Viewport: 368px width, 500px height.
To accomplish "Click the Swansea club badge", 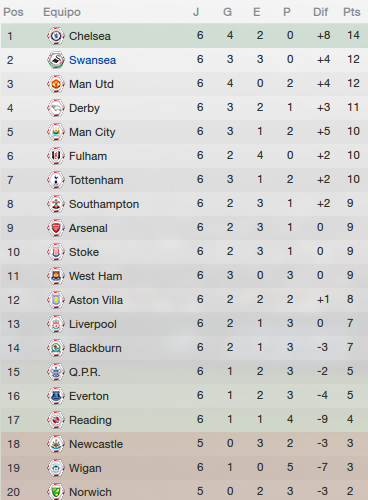I will pos(56,60).
